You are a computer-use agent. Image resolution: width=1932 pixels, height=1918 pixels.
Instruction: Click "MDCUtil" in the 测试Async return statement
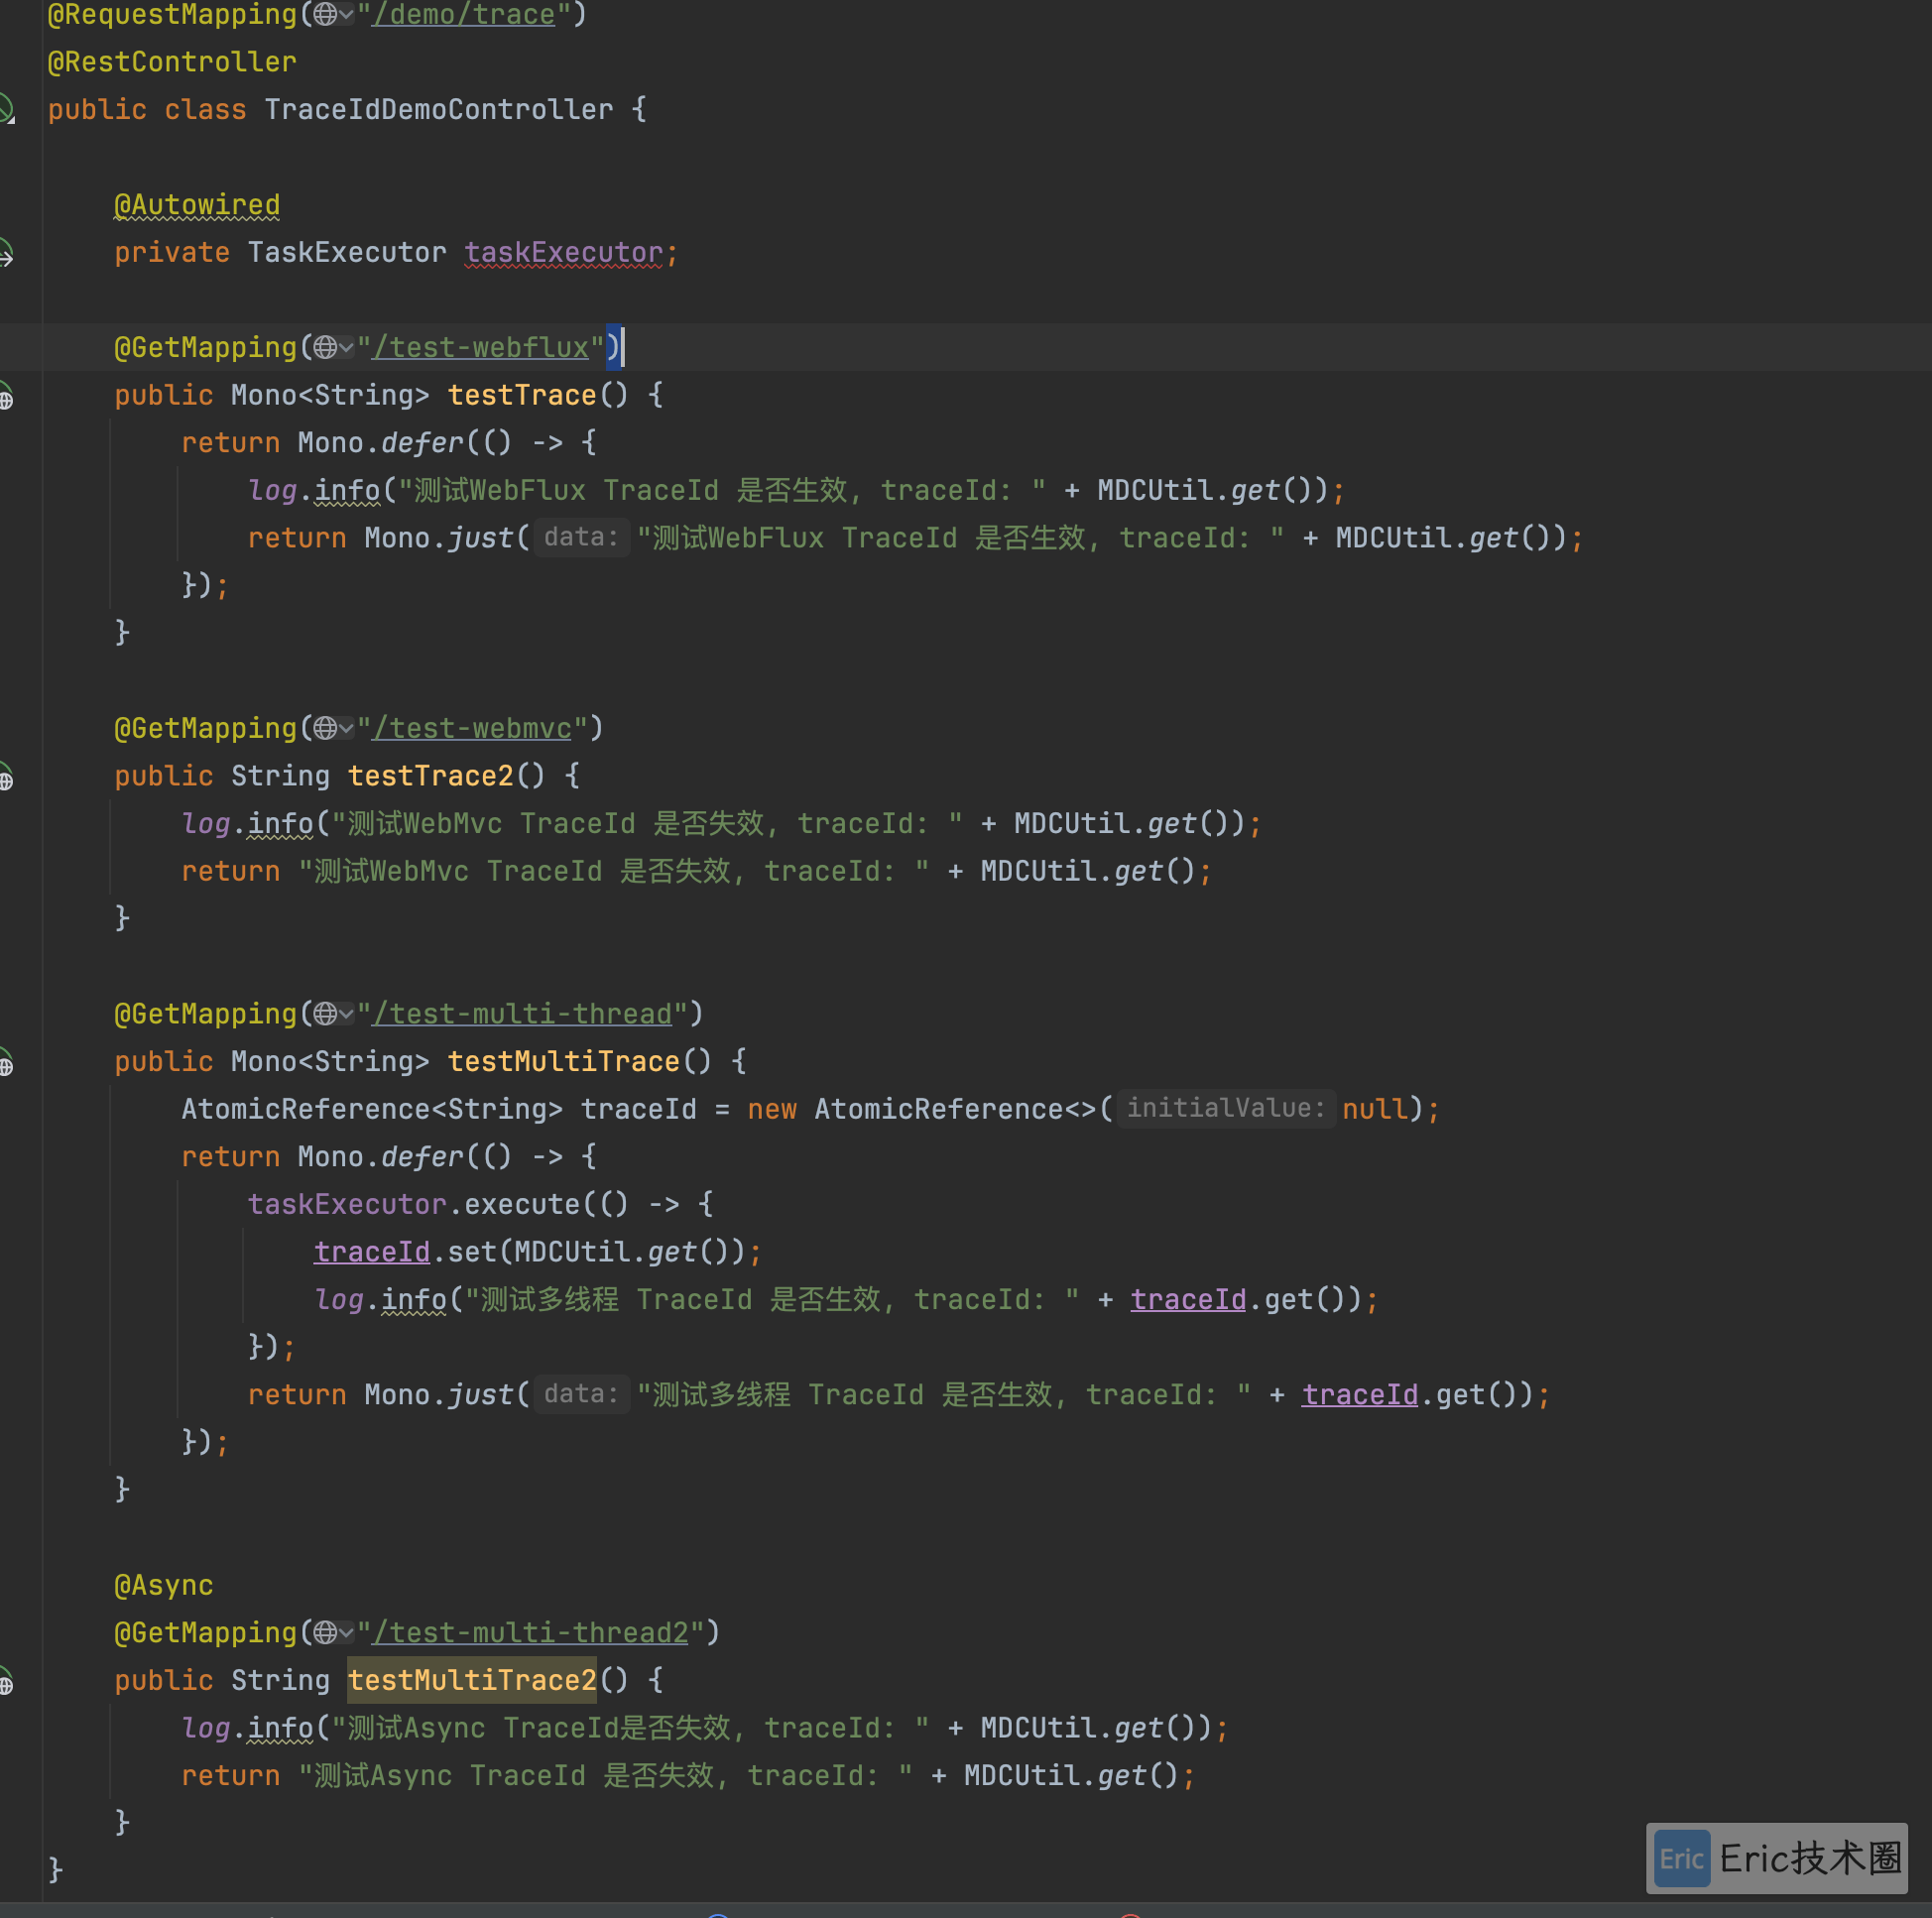click(x=1022, y=1776)
